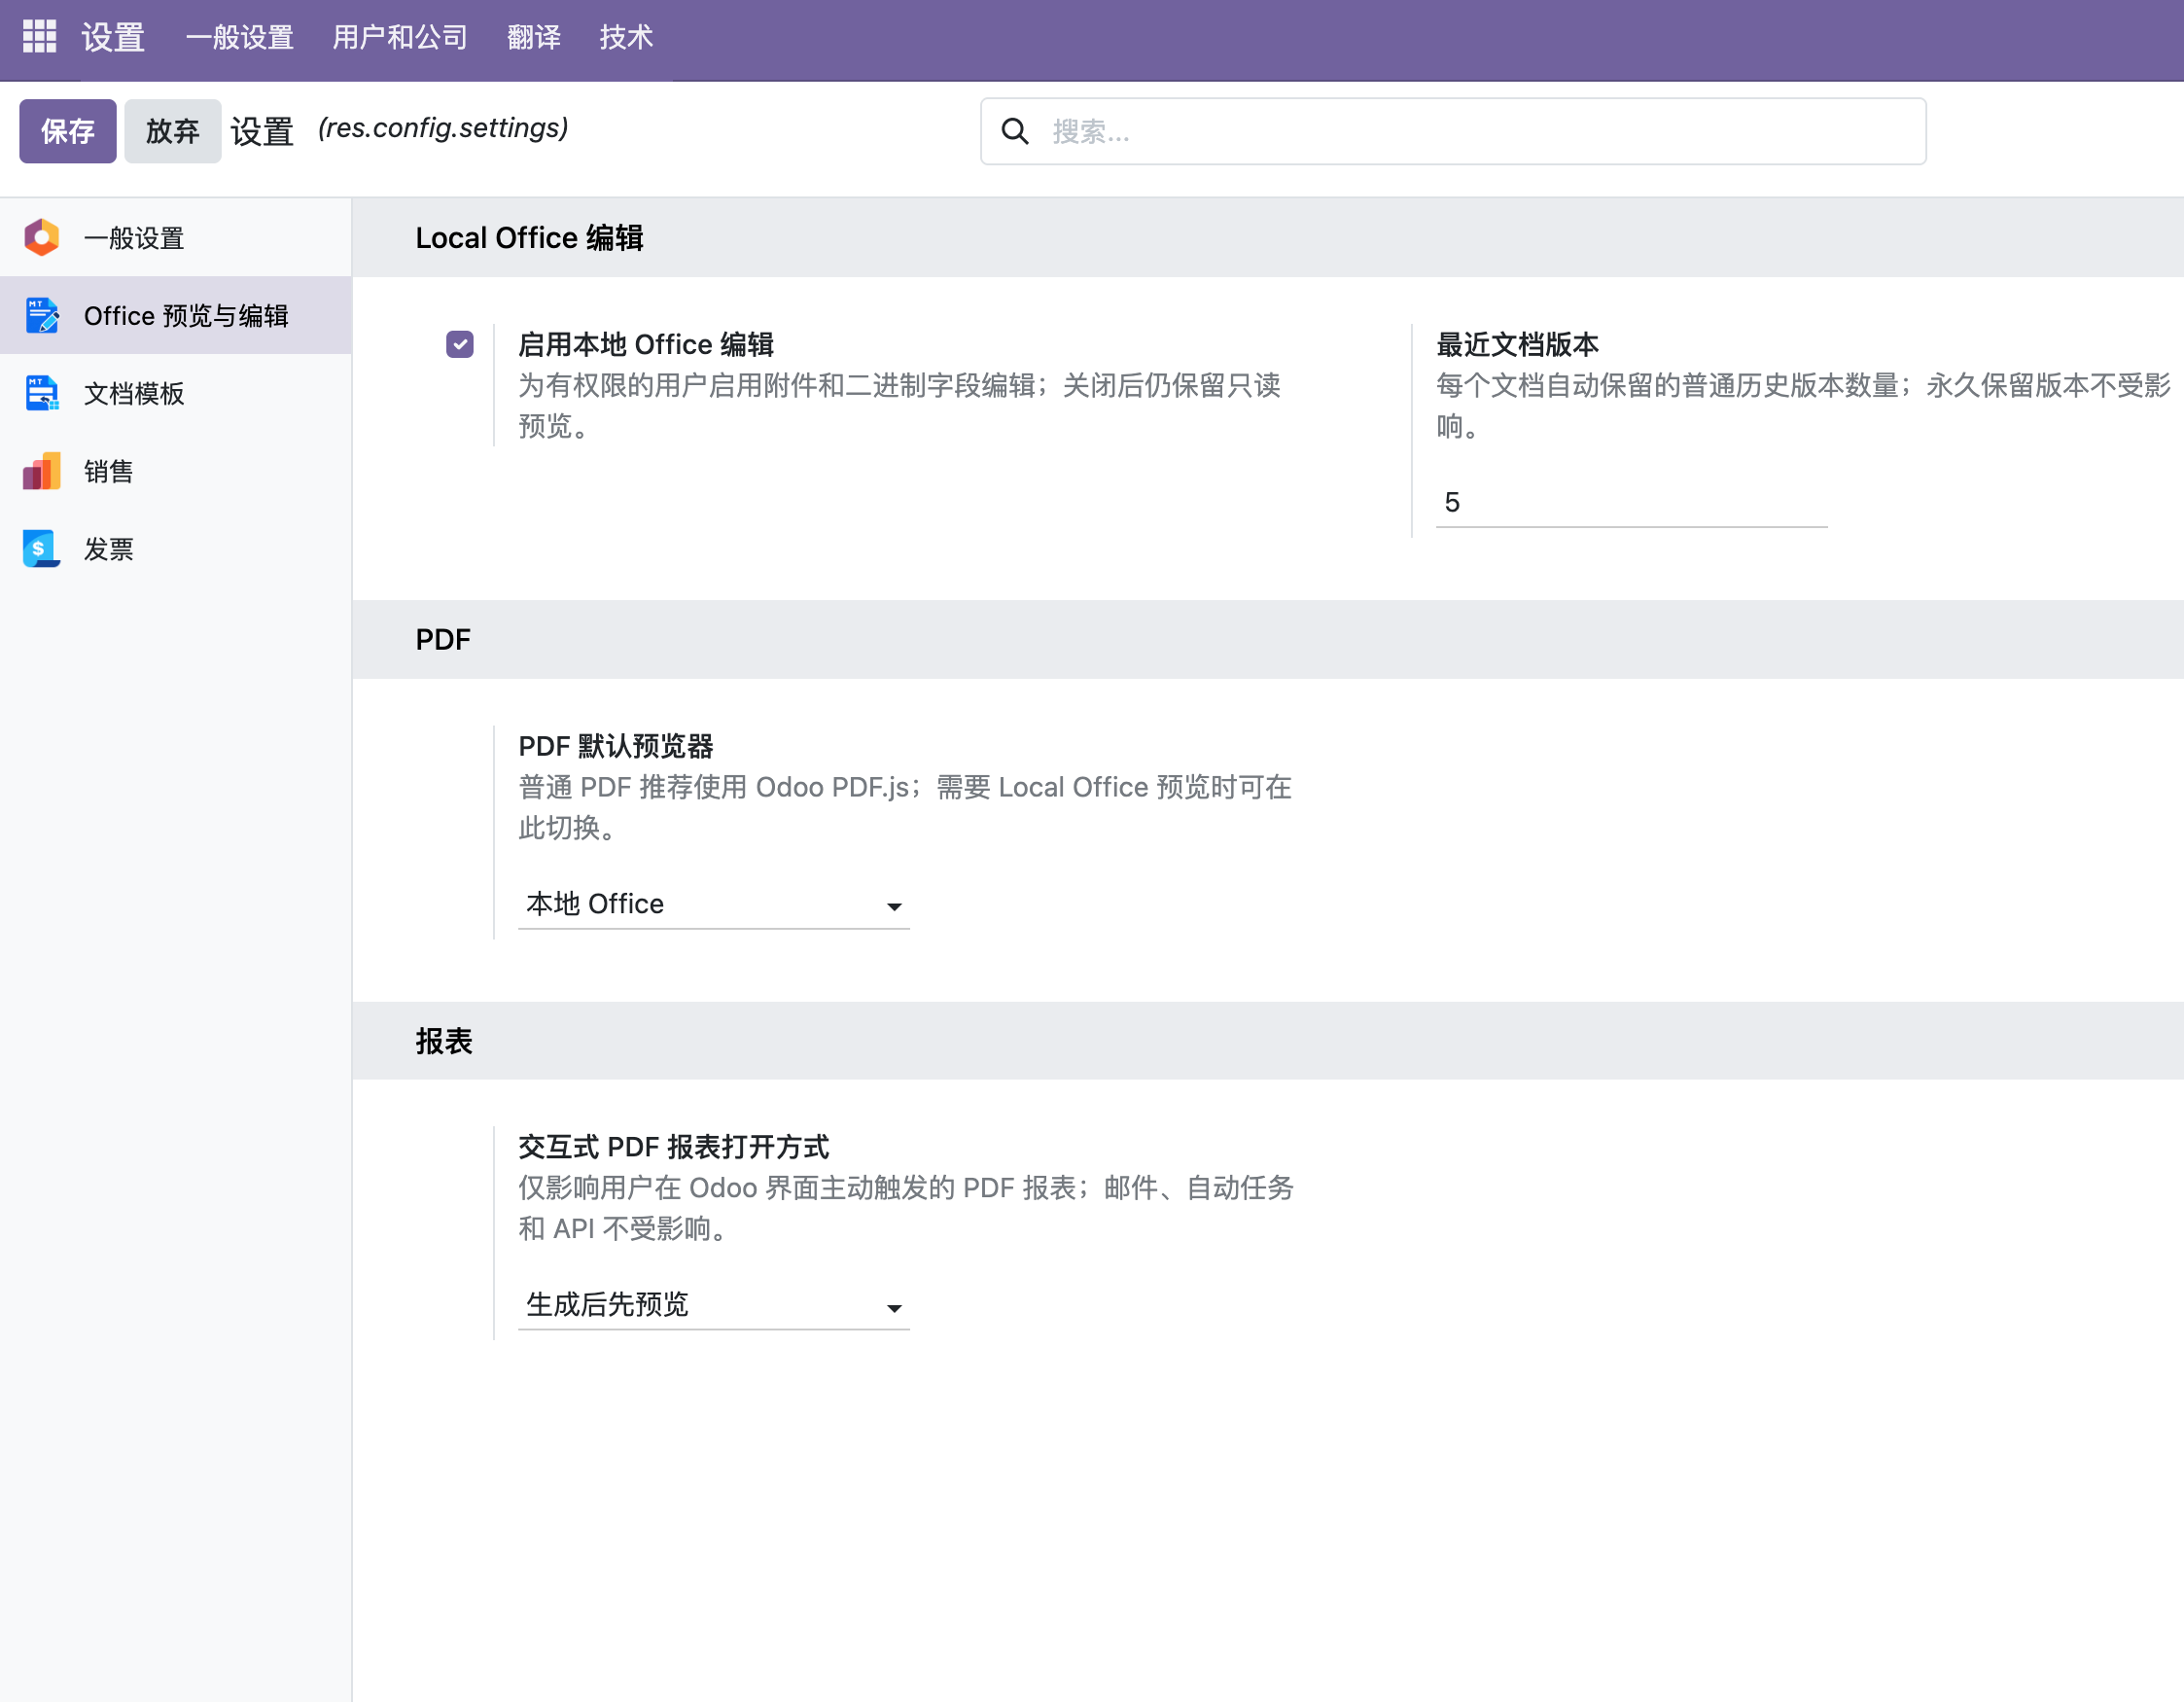Click the 销售 sidebar icon
The image size is (2184, 1702).
42,471
